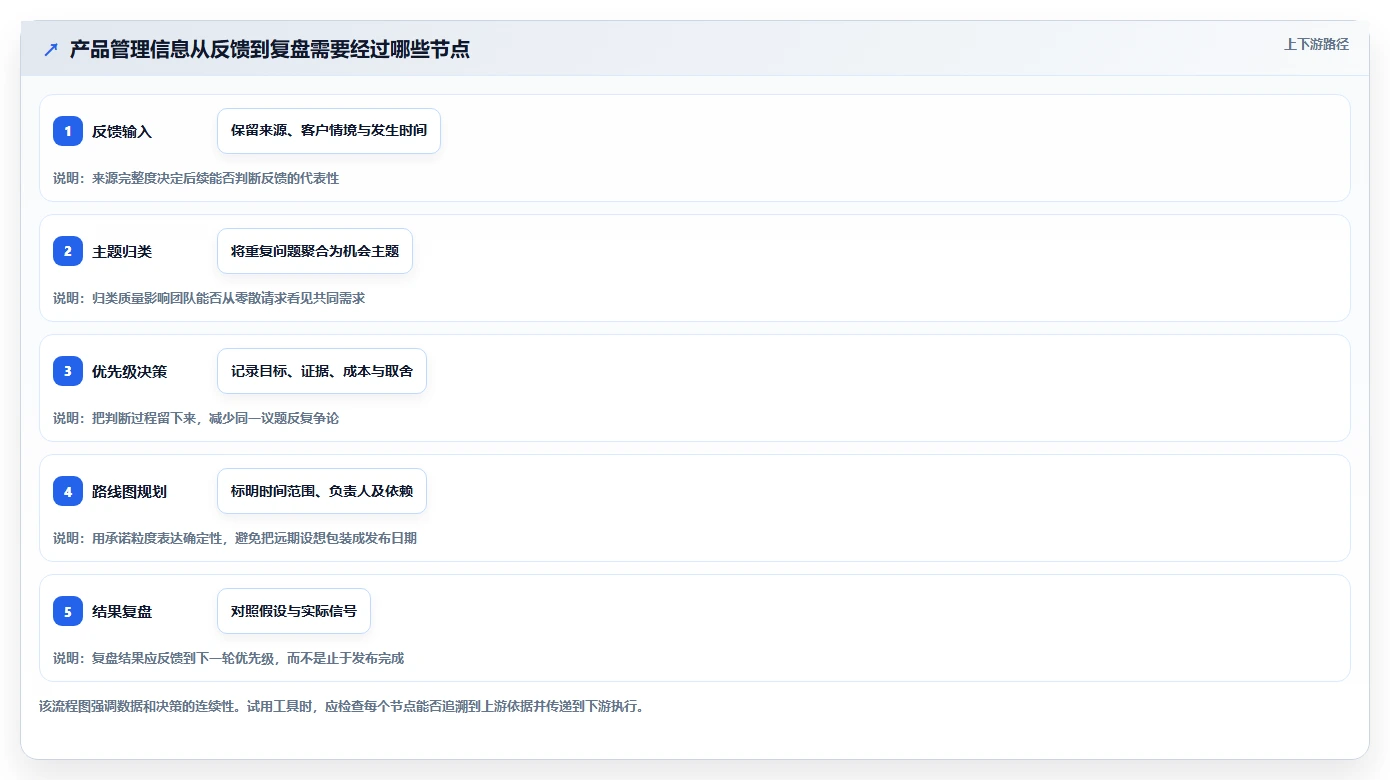The height and width of the screenshot is (780, 1390).
Task: Click the number 4 badge for 路线图规划
Action: click(68, 491)
